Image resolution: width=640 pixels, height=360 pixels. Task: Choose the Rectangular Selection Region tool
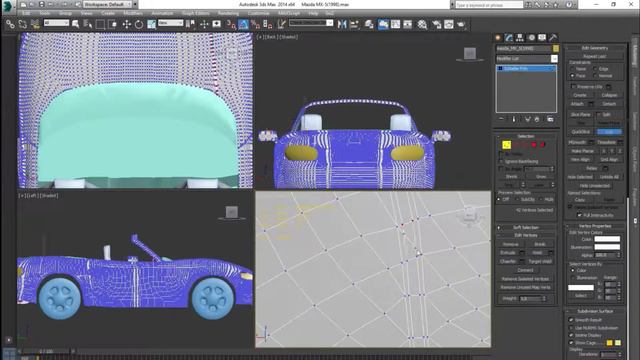pyautogui.click(x=100, y=24)
